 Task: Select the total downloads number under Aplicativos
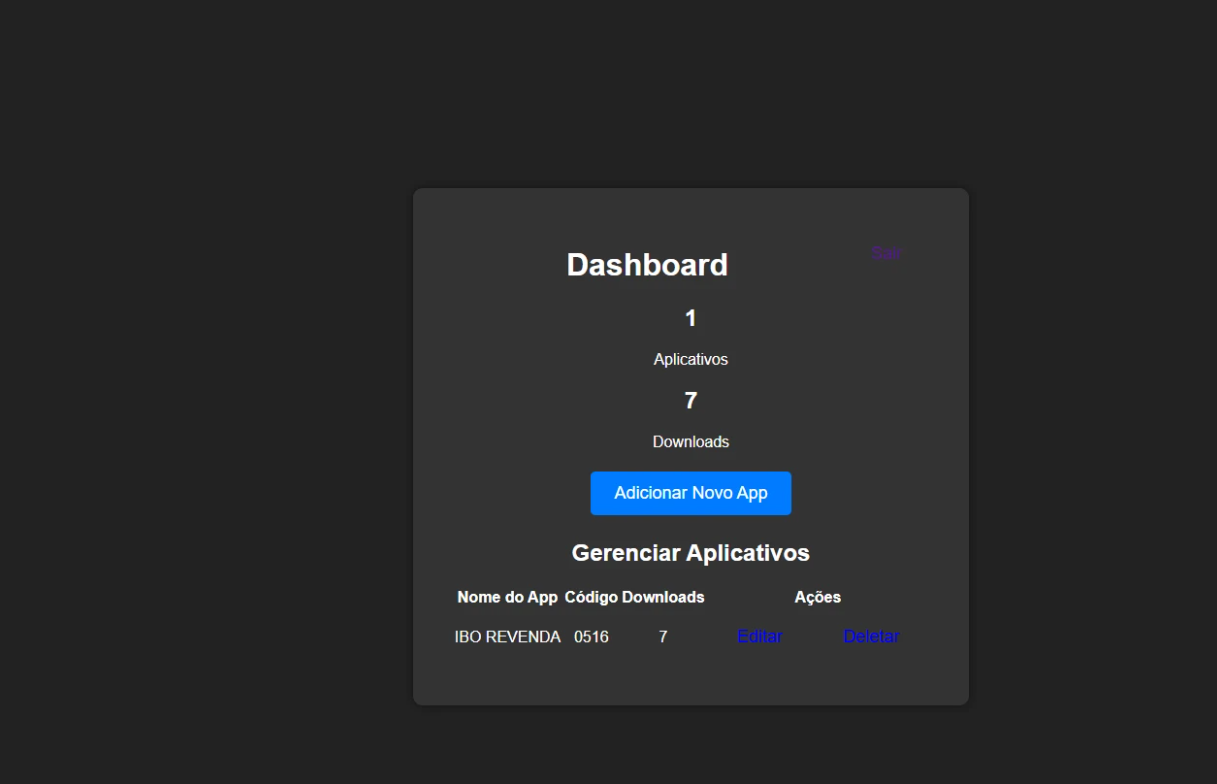pos(690,401)
